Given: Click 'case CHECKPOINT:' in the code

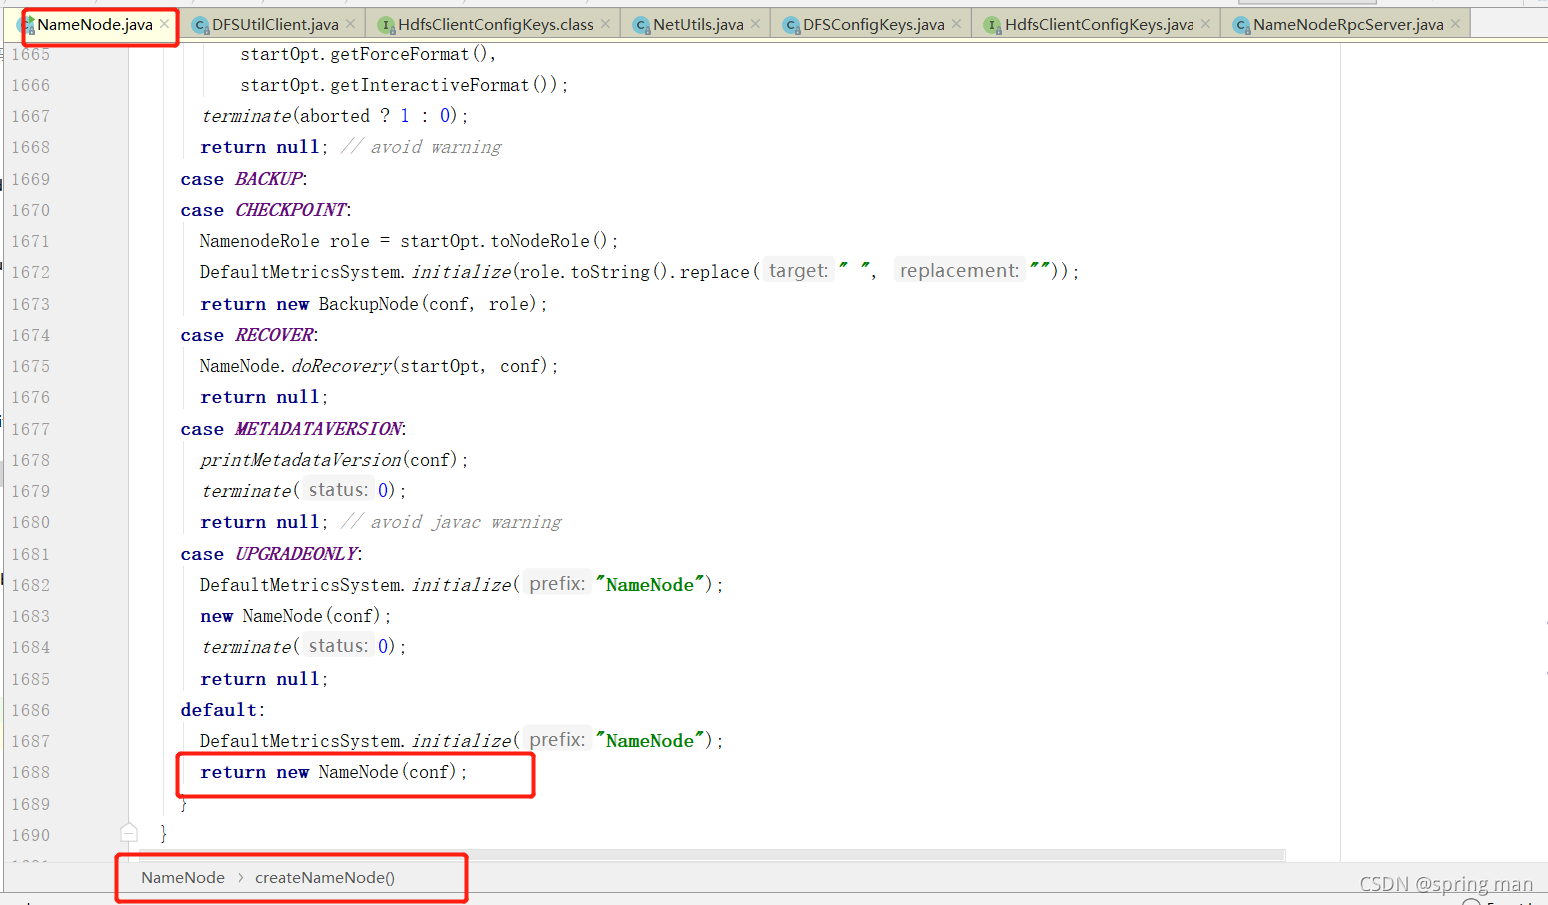Looking at the screenshot, I should (266, 210).
